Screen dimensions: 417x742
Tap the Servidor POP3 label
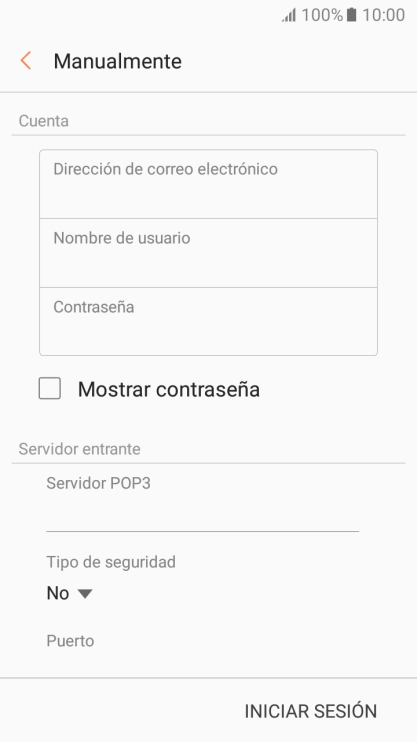tap(98, 483)
